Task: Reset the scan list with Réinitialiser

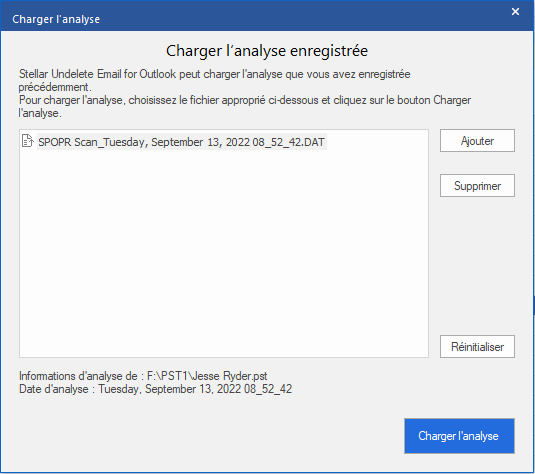Action: tap(477, 347)
